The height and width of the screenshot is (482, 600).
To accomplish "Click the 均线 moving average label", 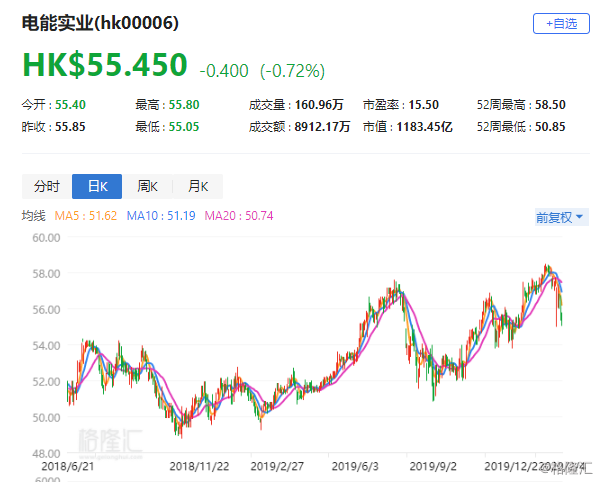I will [34, 216].
